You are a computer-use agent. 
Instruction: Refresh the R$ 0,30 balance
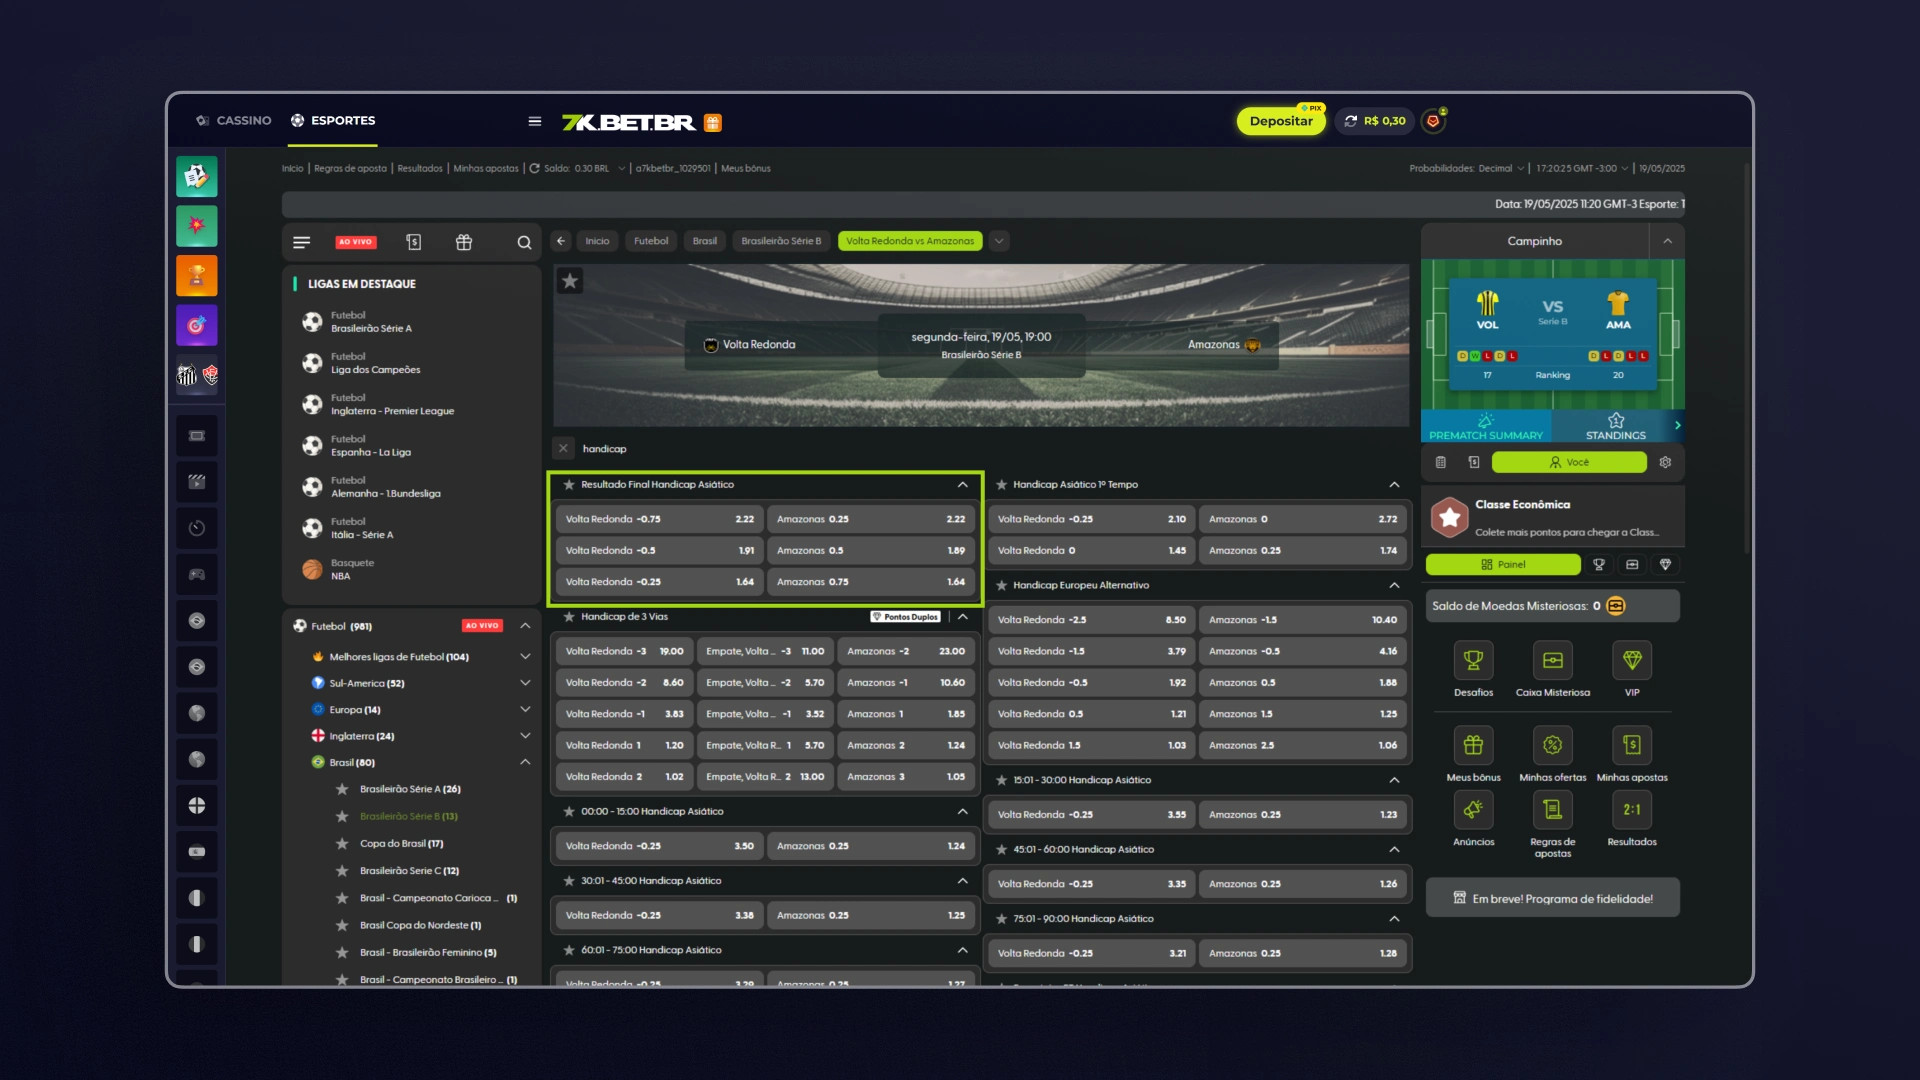click(x=1351, y=121)
